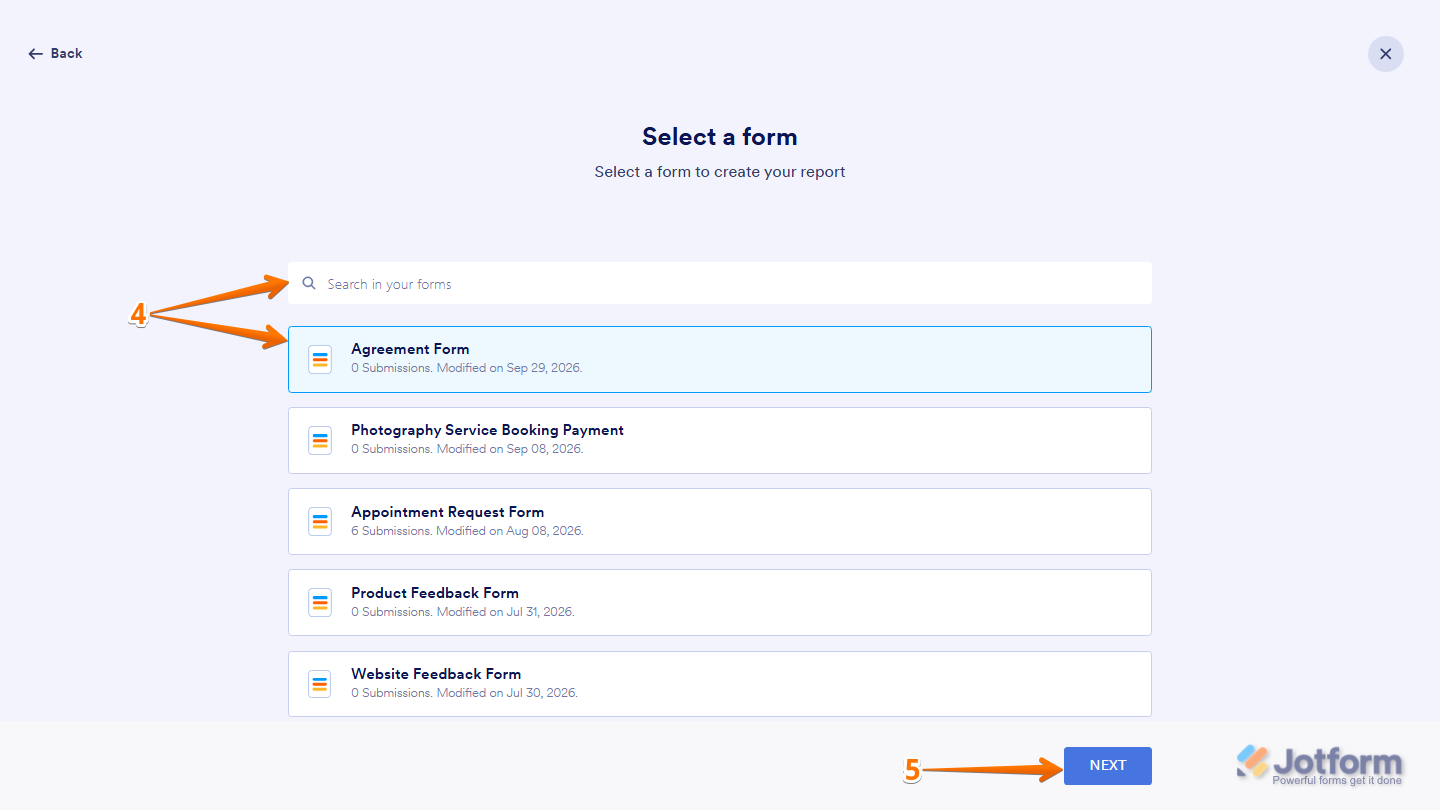This screenshot has height=810, width=1440.
Task: Pick the Appointment Request Form title
Action: click(x=447, y=512)
